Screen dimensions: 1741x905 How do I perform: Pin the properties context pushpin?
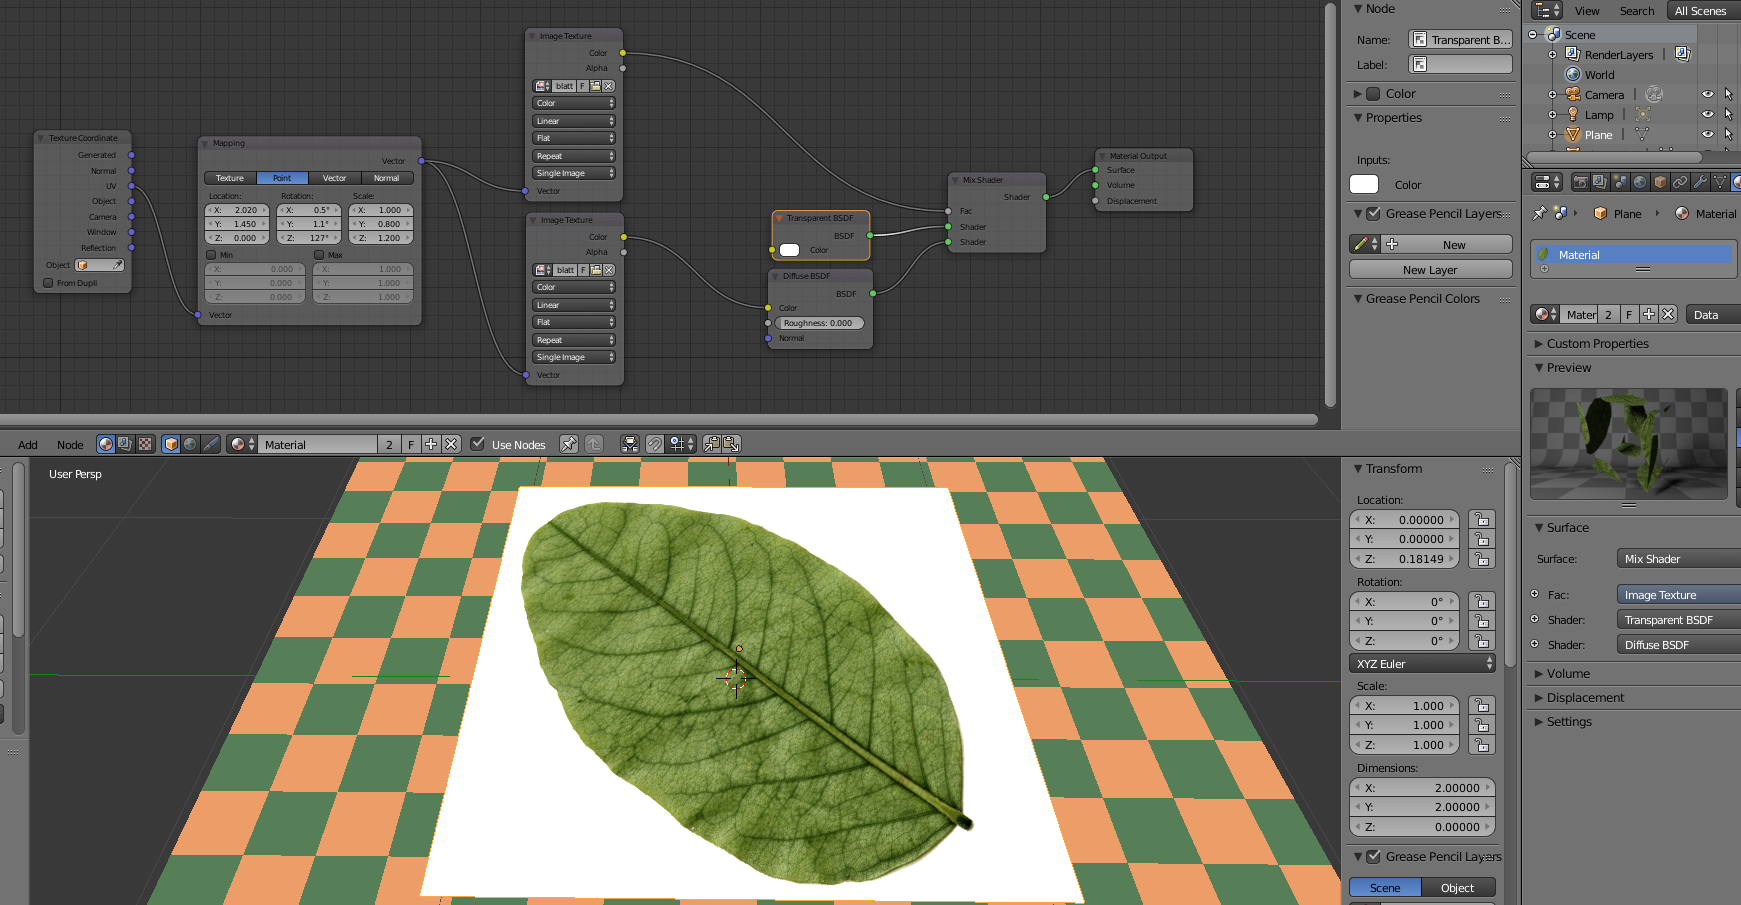[1540, 213]
